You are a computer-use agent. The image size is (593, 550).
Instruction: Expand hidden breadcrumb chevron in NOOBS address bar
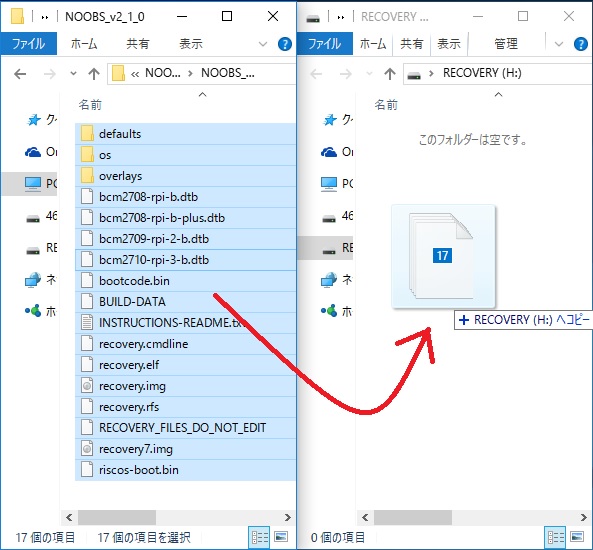[x=135, y=74]
